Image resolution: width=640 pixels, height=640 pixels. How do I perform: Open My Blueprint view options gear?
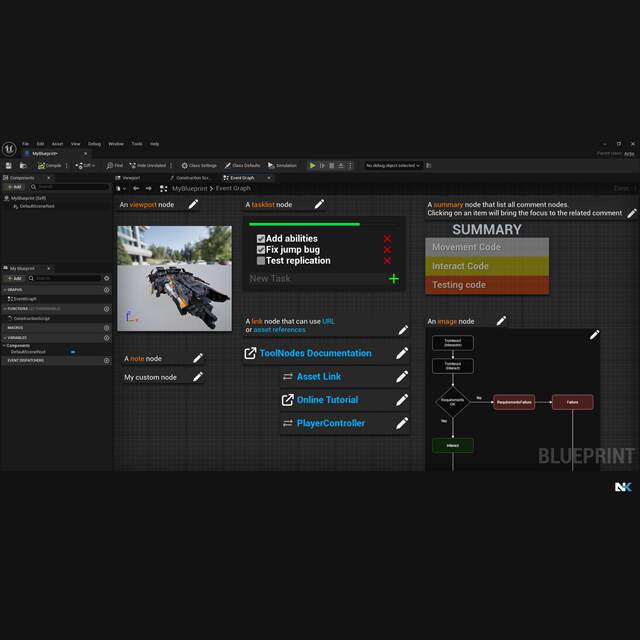[107, 278]
